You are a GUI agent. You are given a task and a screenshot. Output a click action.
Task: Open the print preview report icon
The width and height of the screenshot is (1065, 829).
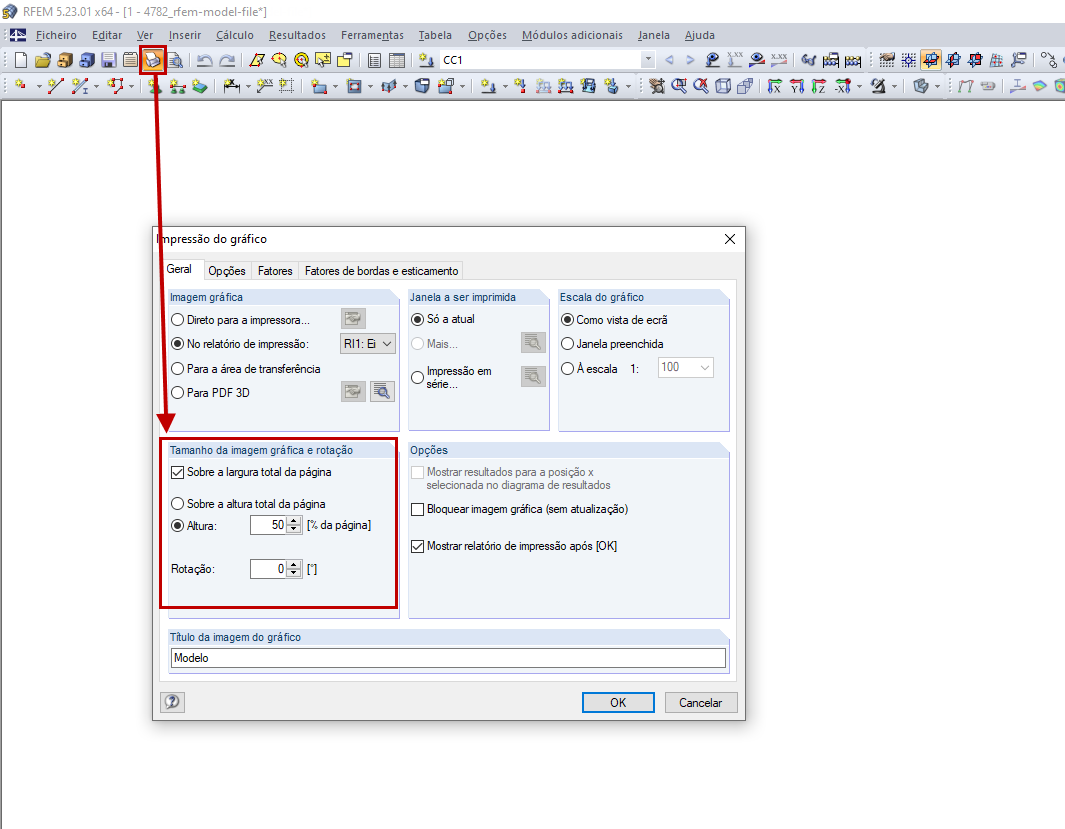click(175, 60)
